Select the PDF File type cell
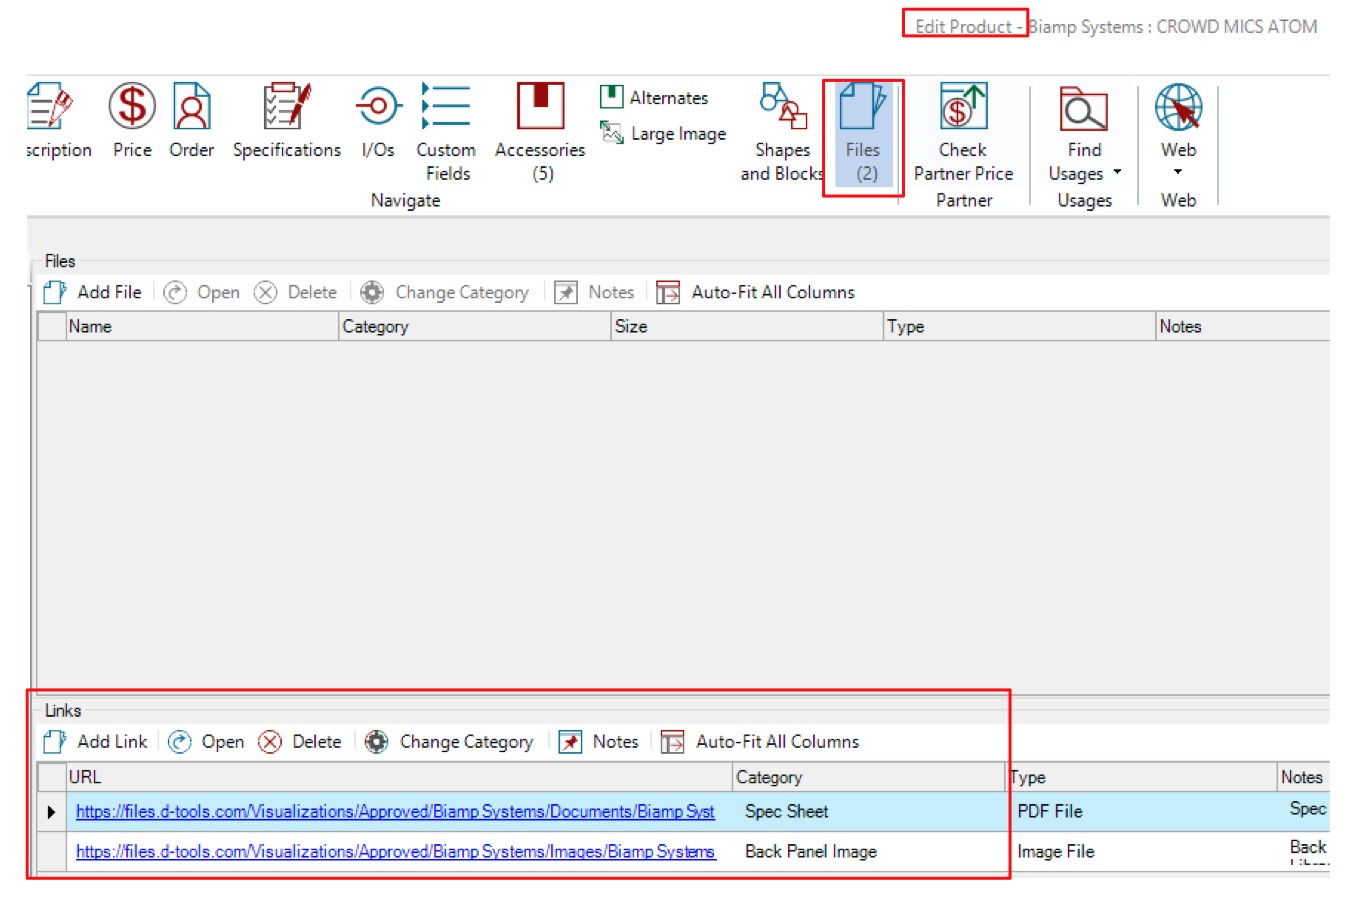1354x902 pixels. coord(1142,811)
